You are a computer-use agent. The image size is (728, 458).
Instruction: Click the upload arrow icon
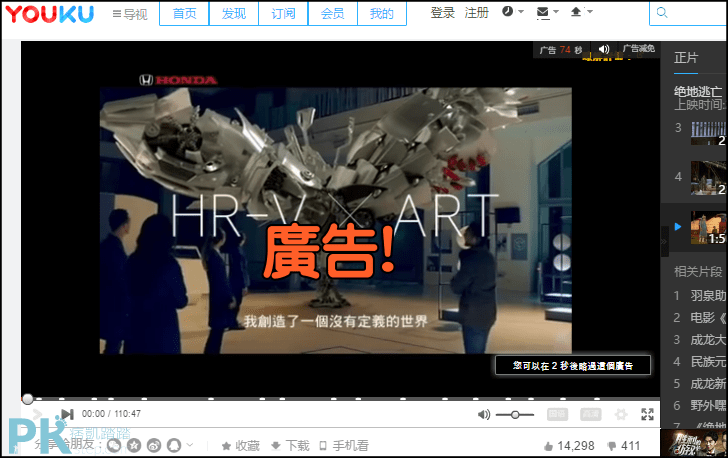[576, 12]
